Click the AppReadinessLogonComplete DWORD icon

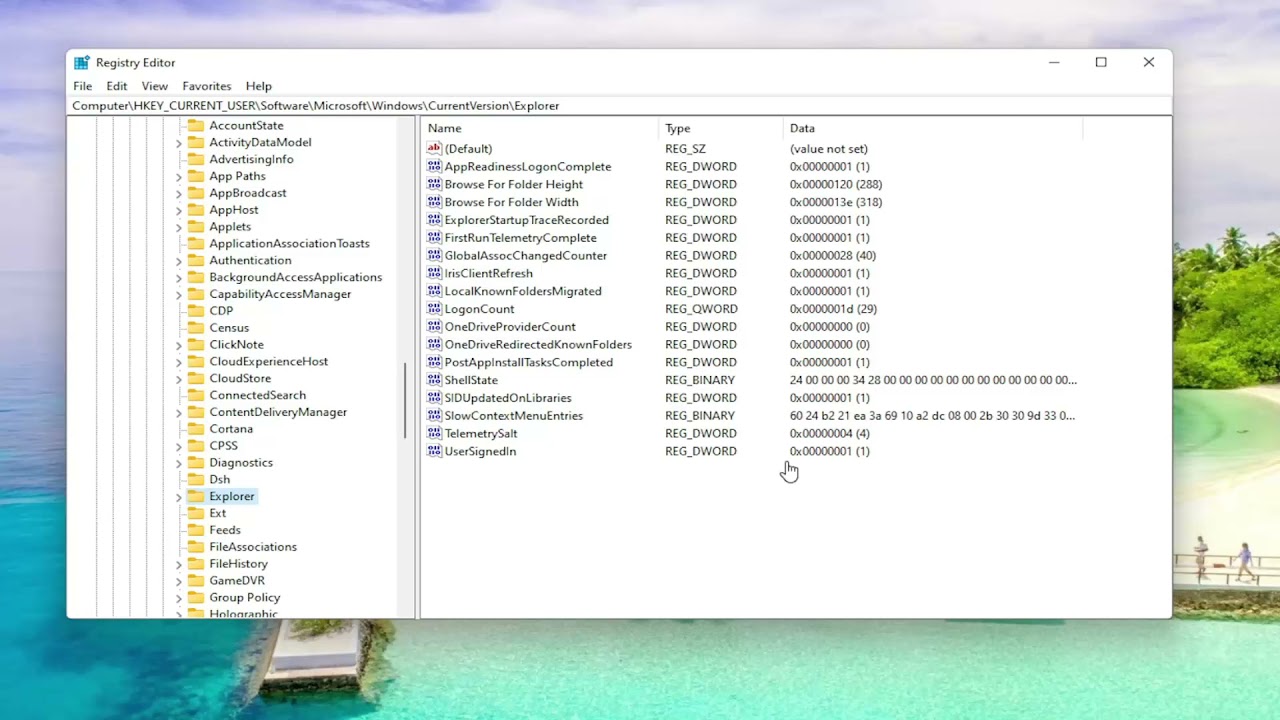coord(434,167)
